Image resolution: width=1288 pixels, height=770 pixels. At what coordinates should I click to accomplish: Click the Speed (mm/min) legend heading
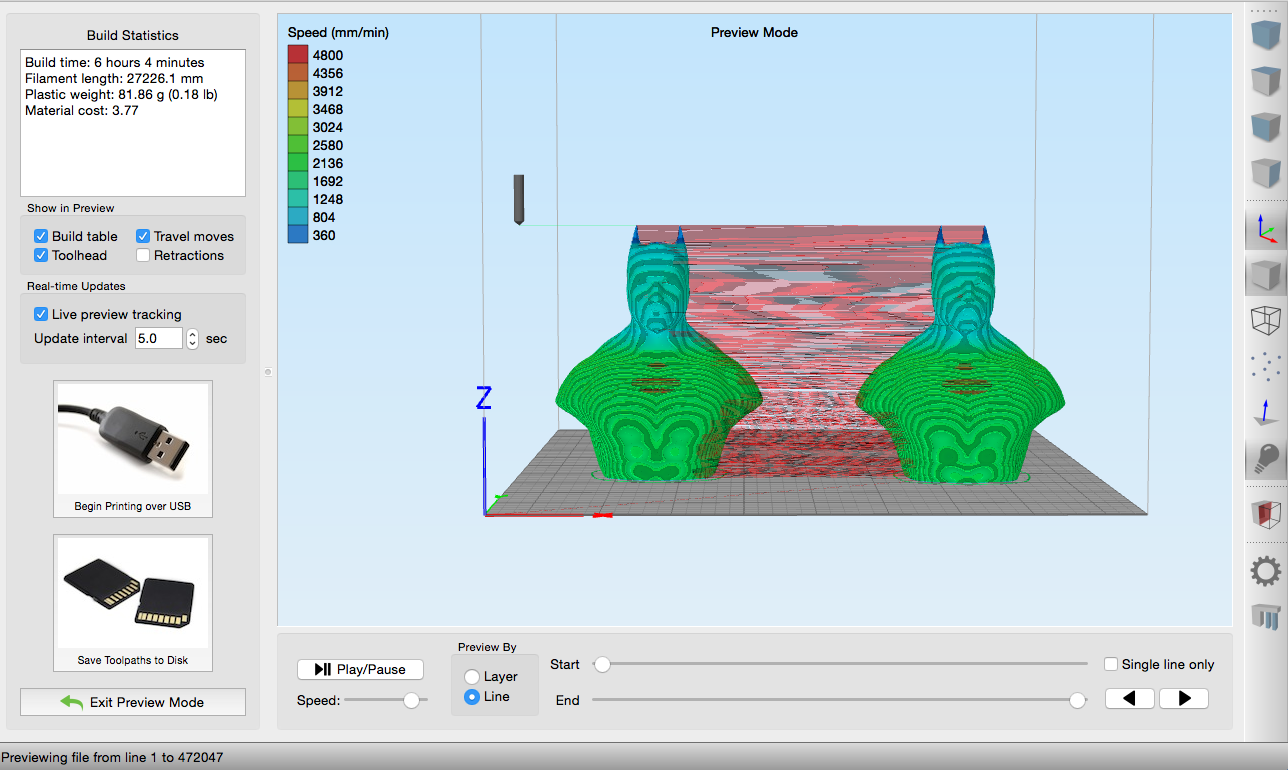pos(338,32)
